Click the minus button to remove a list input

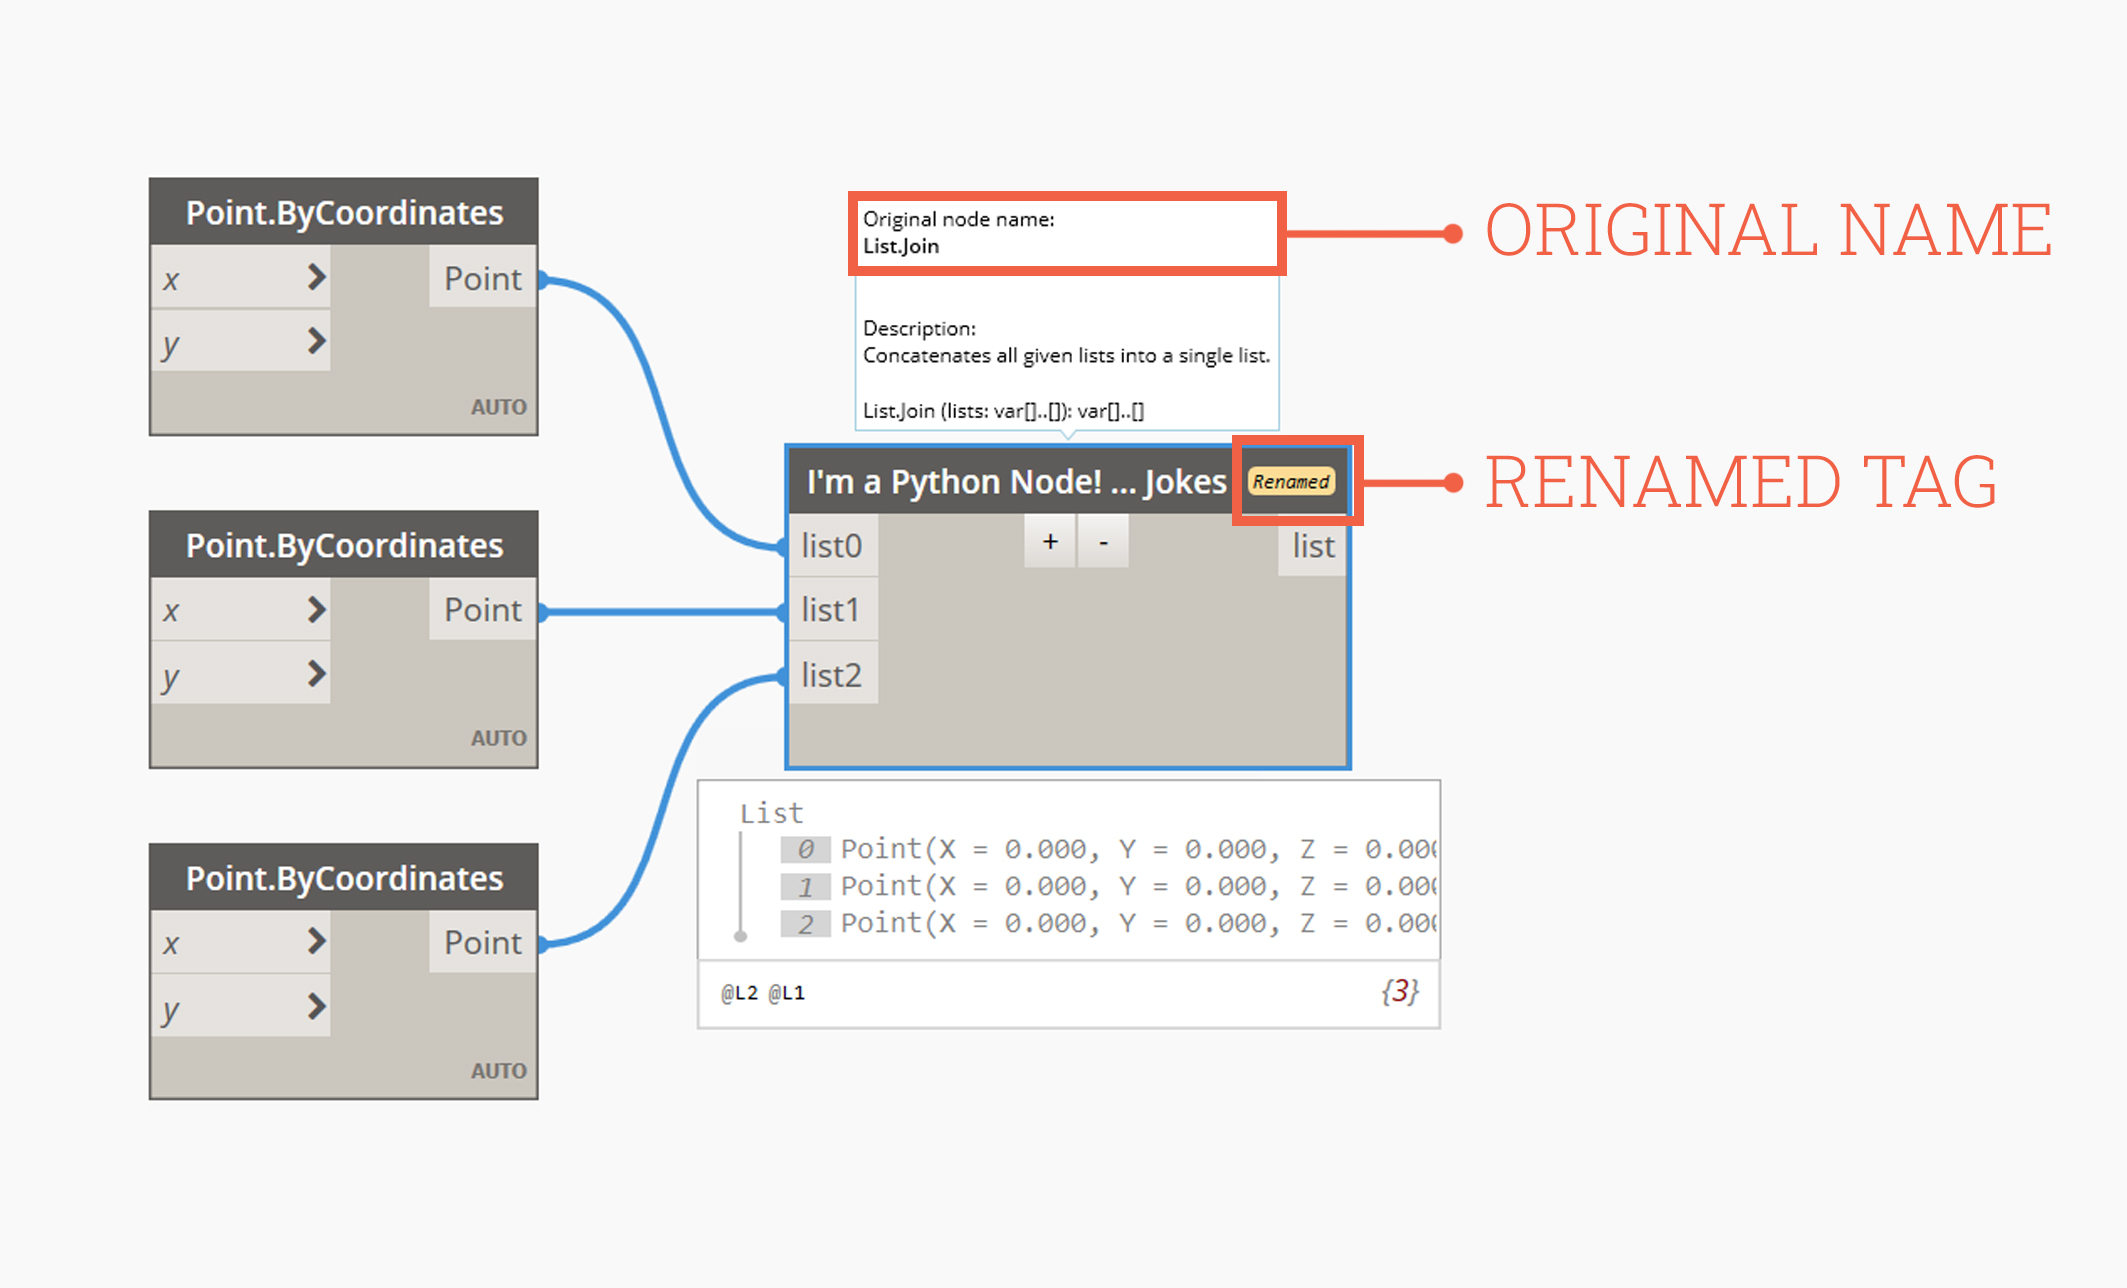pyautogui.click(x=1104, y=542)
